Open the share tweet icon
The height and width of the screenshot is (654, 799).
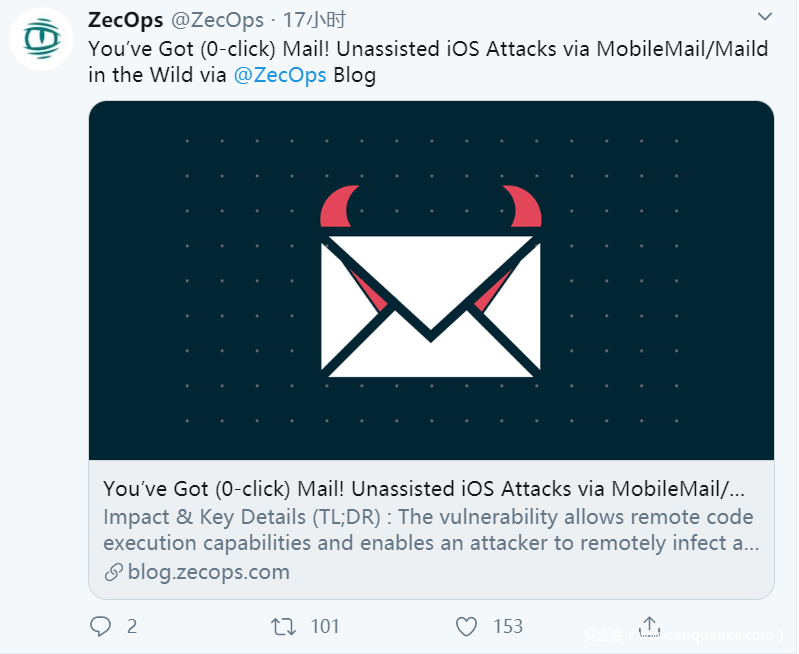(650, 625)
